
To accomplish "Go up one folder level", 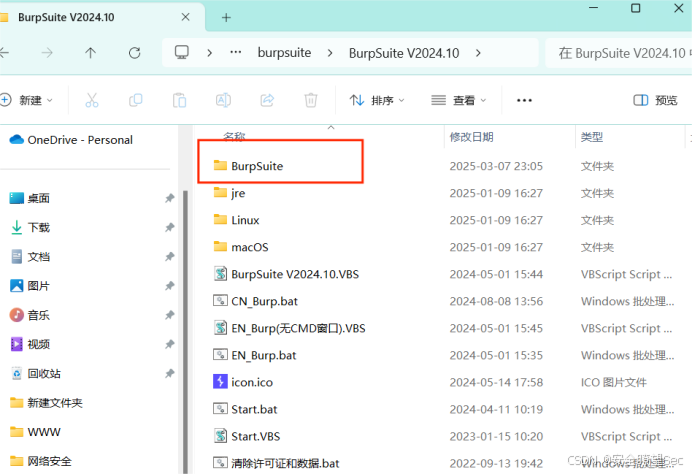I will (x=90, y=53).
